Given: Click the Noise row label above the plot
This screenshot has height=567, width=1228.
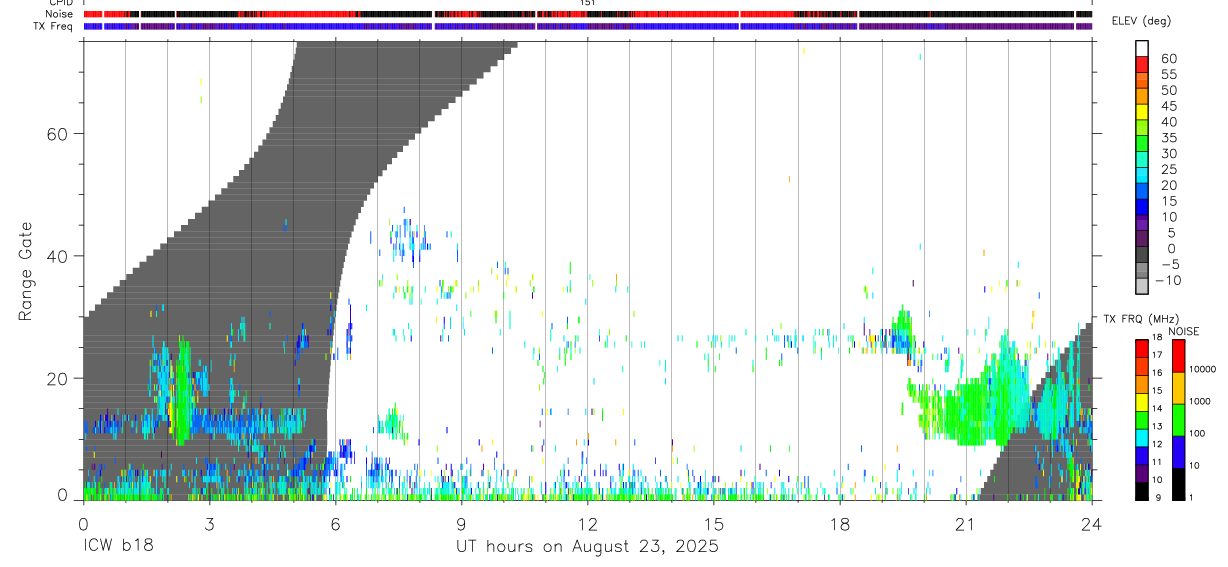Looking at the screenshot, I should coord(60,14).
